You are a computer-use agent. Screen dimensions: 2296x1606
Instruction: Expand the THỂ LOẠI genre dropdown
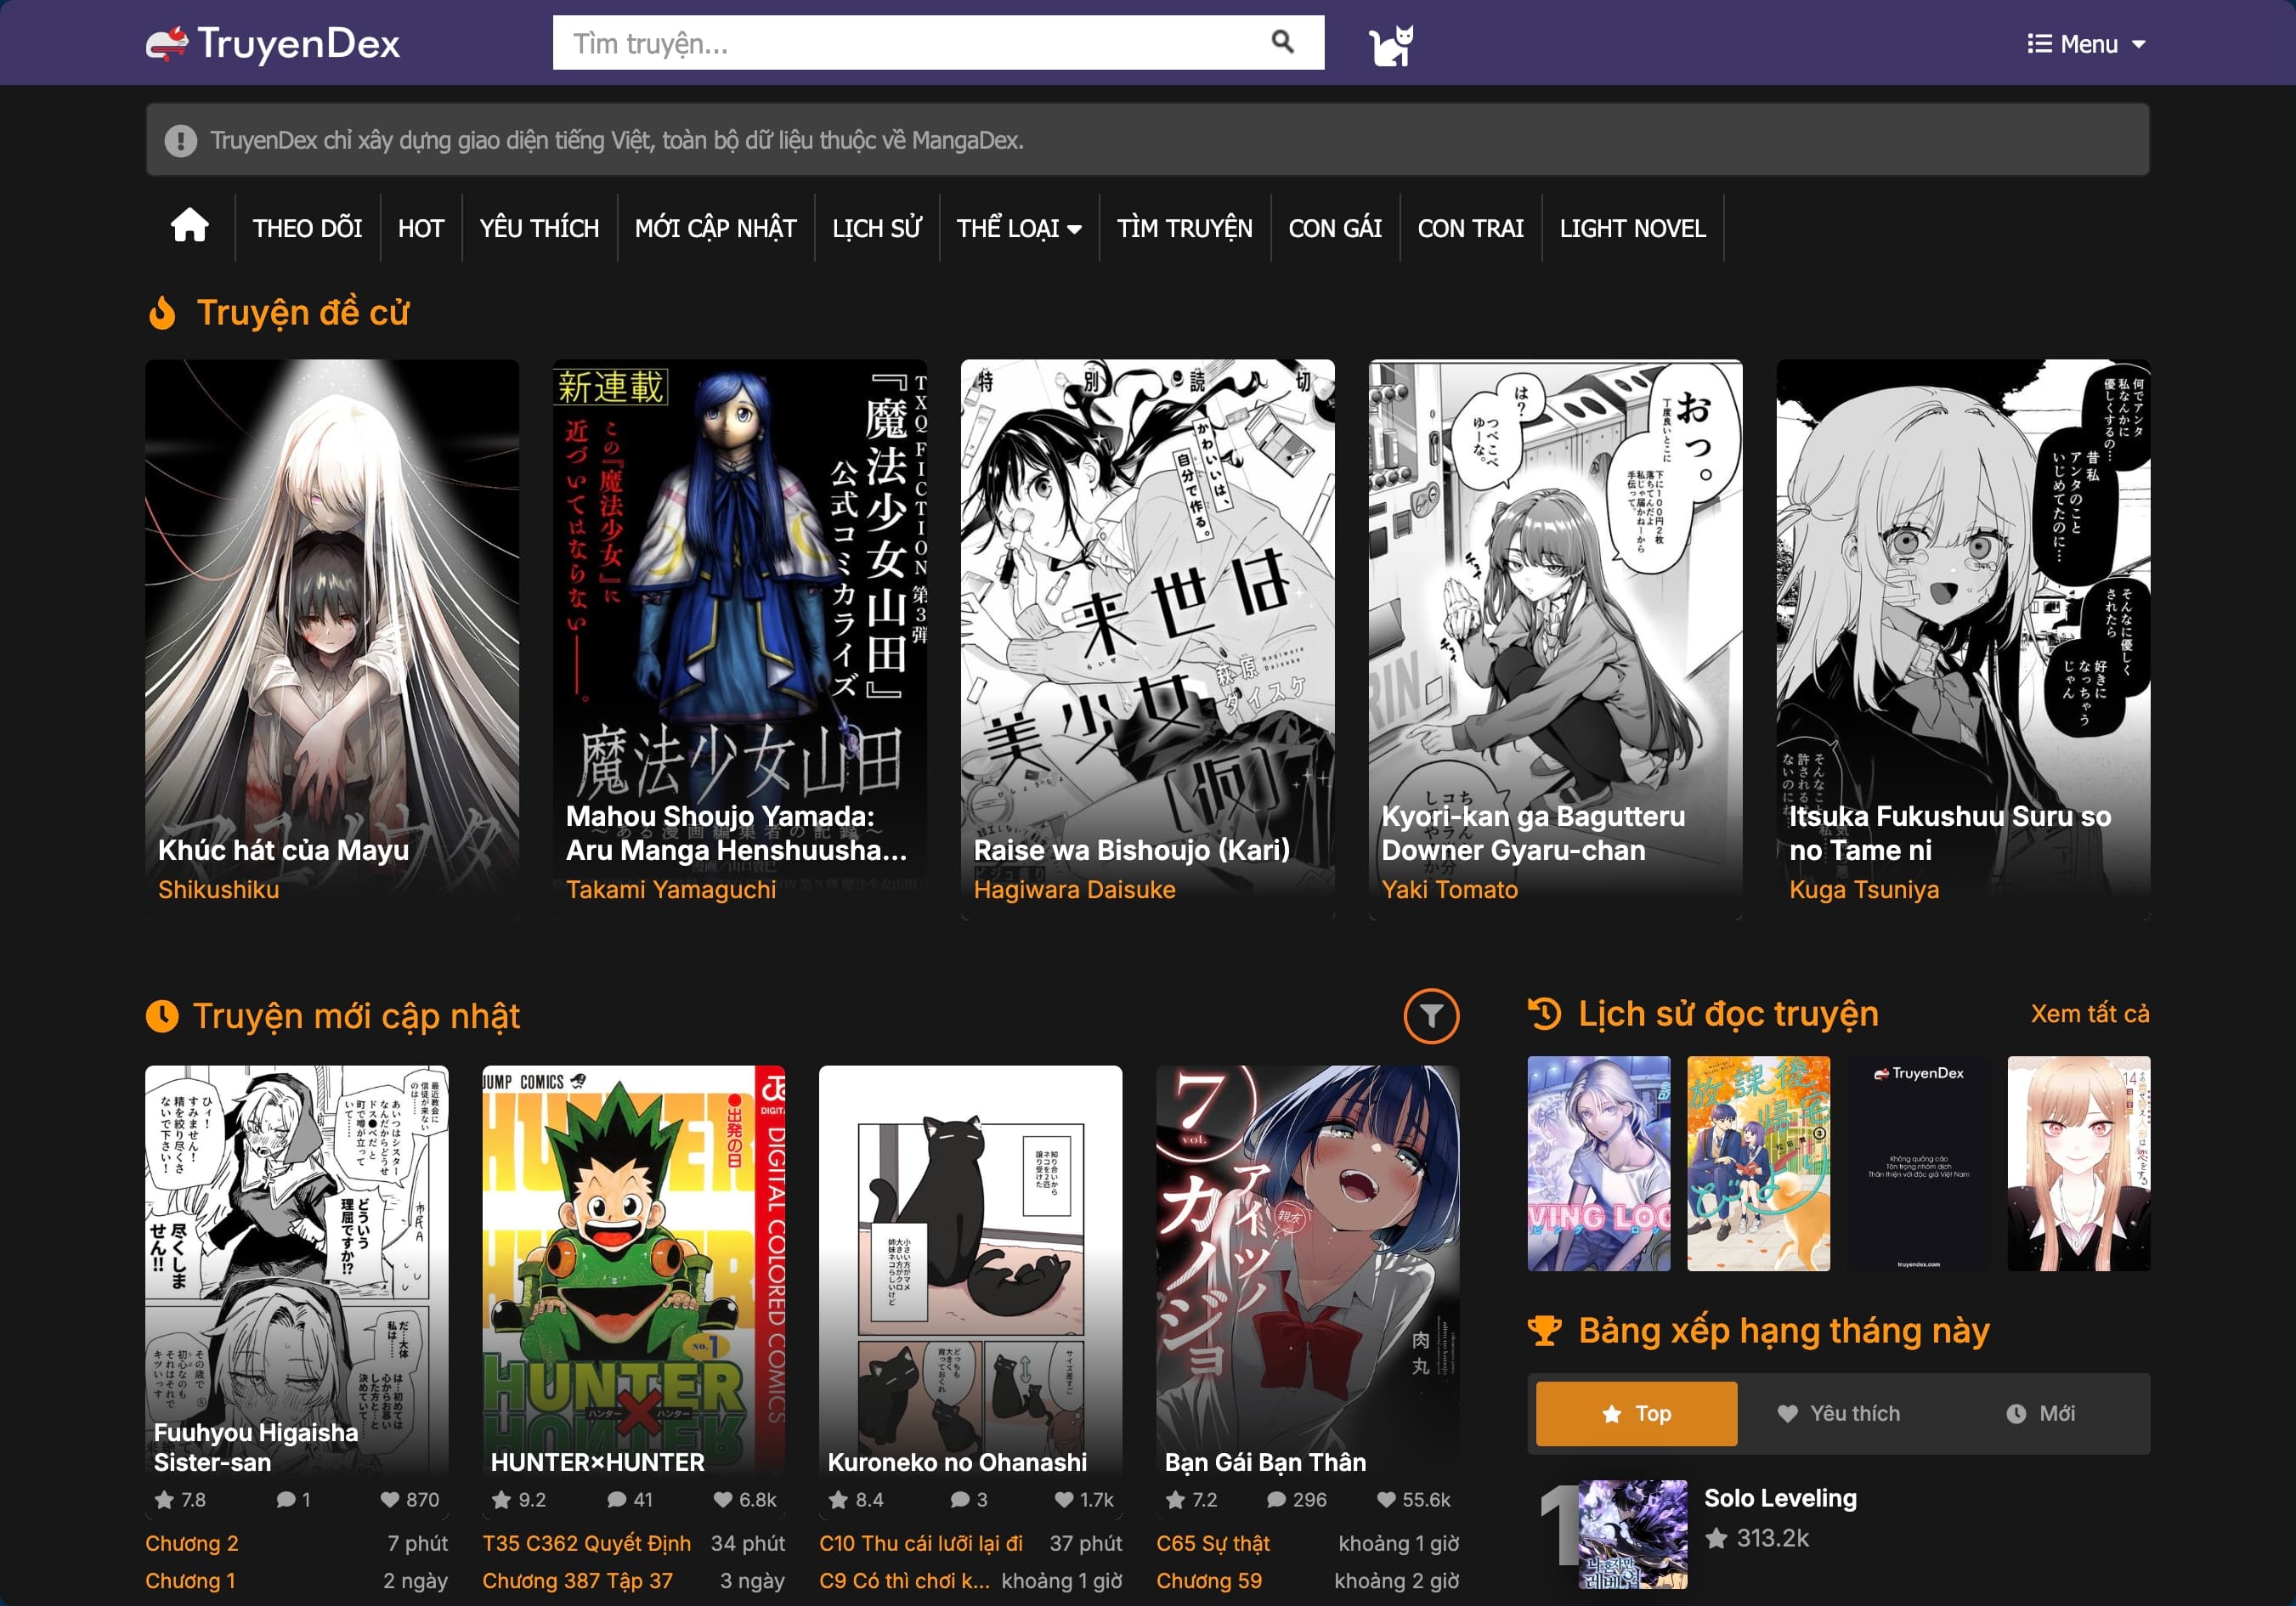(1018, 228)
